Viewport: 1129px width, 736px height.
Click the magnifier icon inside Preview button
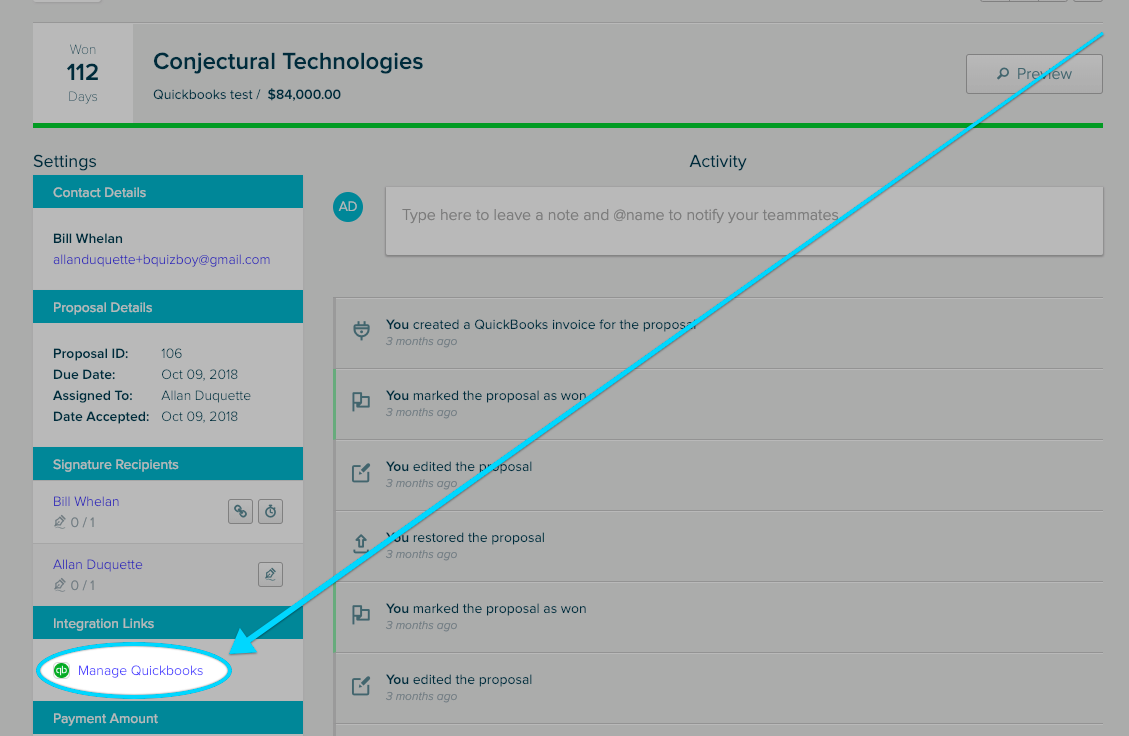1001,73
